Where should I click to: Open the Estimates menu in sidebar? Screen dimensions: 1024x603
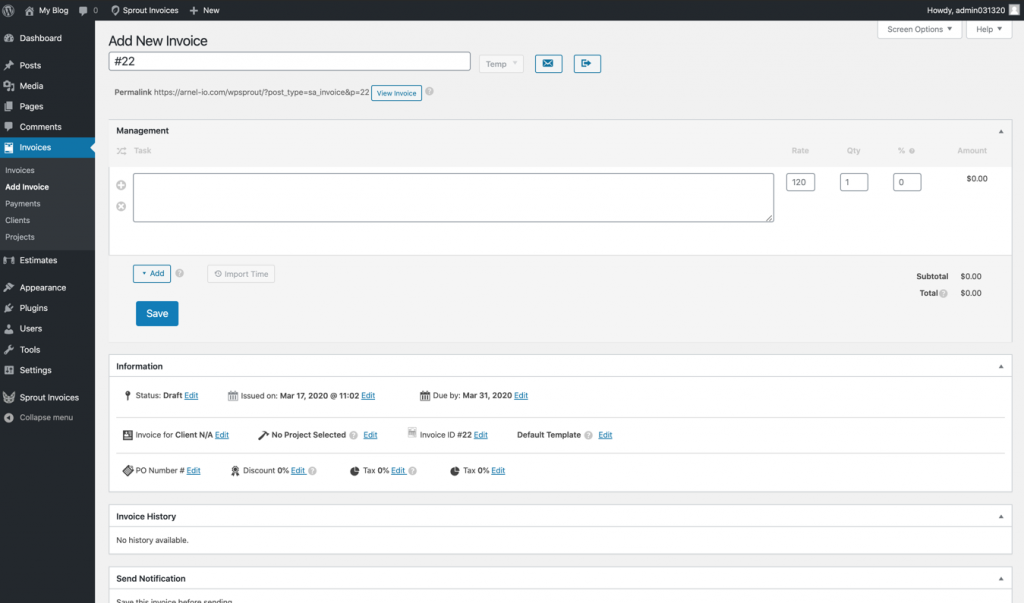(x=38, y=260)
